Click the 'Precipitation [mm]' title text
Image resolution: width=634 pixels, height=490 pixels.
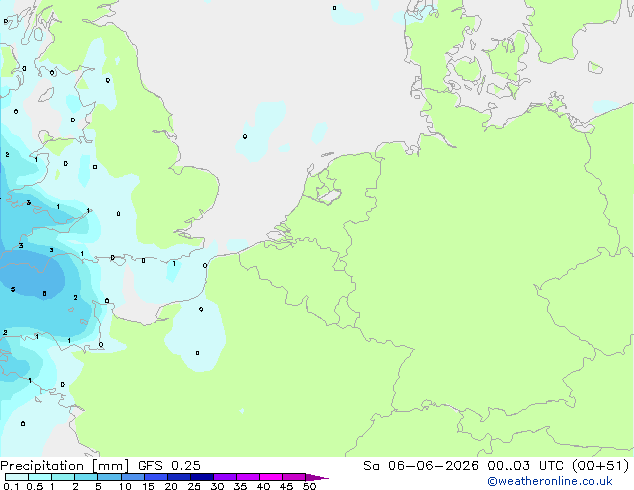click(65, 466)
